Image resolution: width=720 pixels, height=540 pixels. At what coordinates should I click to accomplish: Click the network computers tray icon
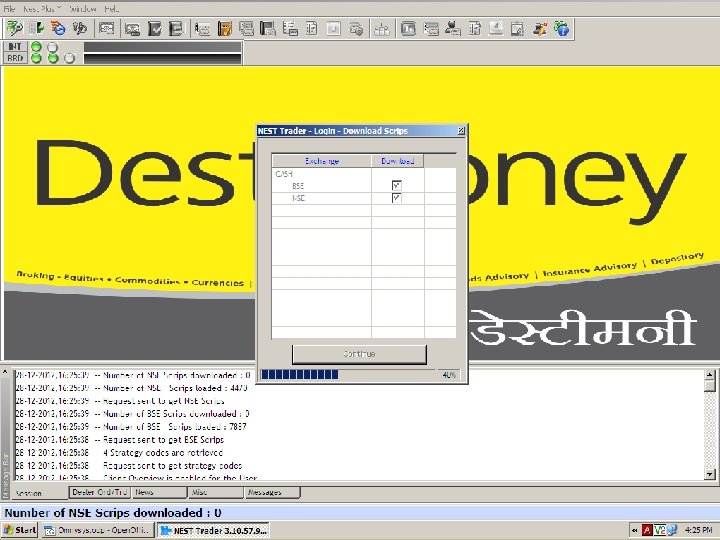[x=672, y=530]
